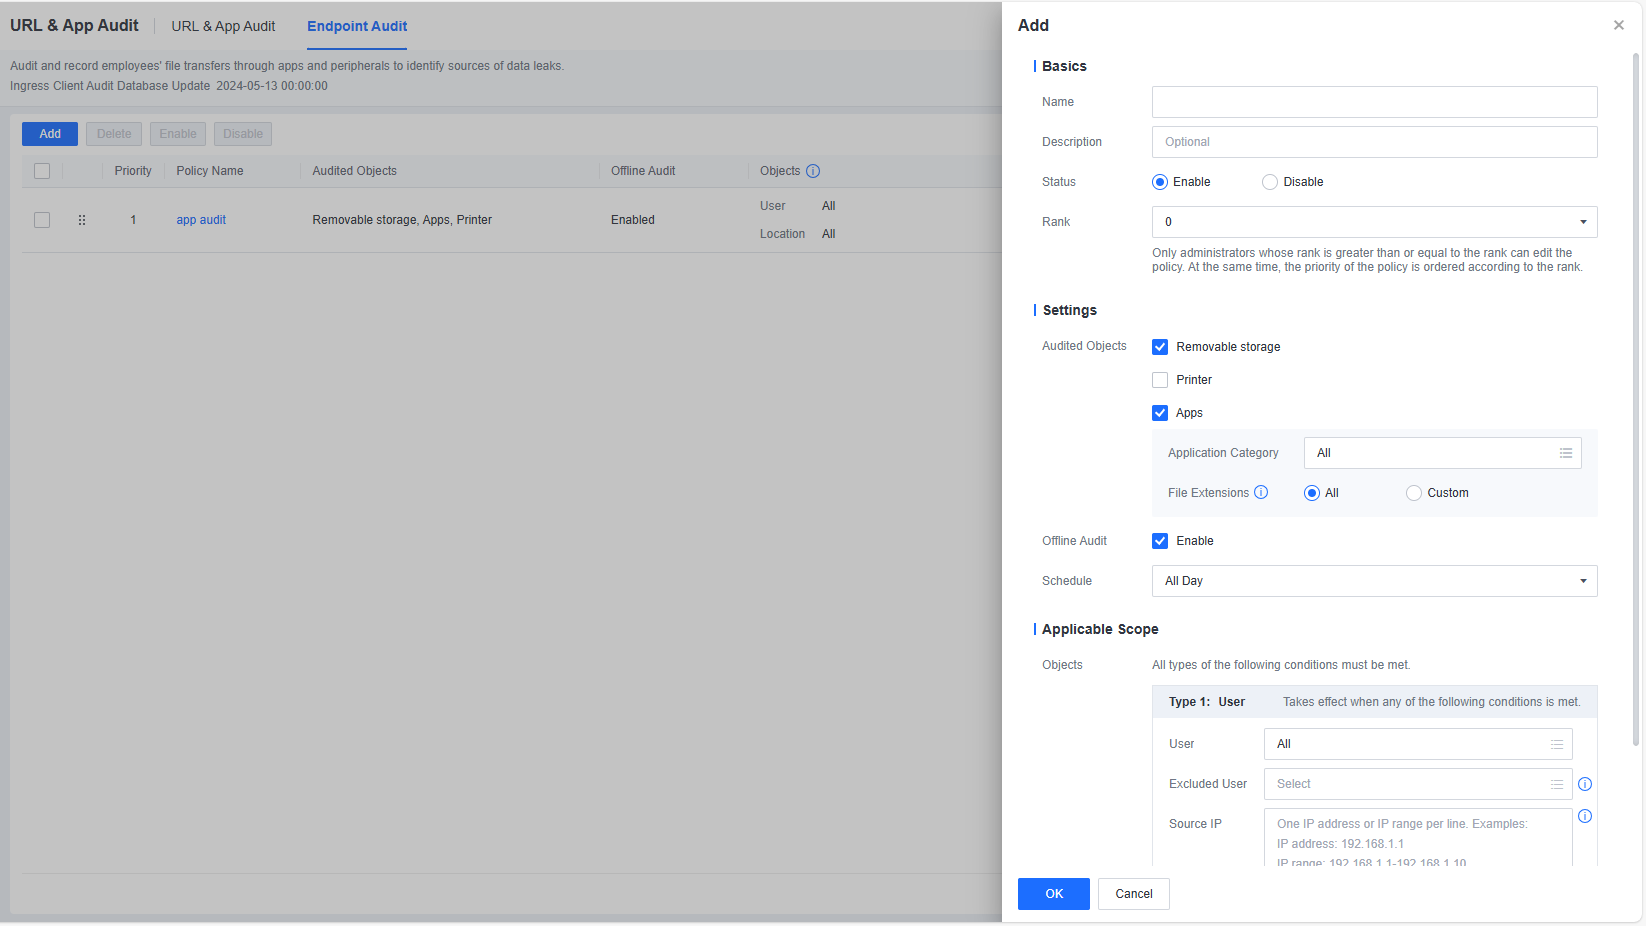Click the Delete button
Image resolution: width=1646 pixels, height=926 pixels.
114,134
